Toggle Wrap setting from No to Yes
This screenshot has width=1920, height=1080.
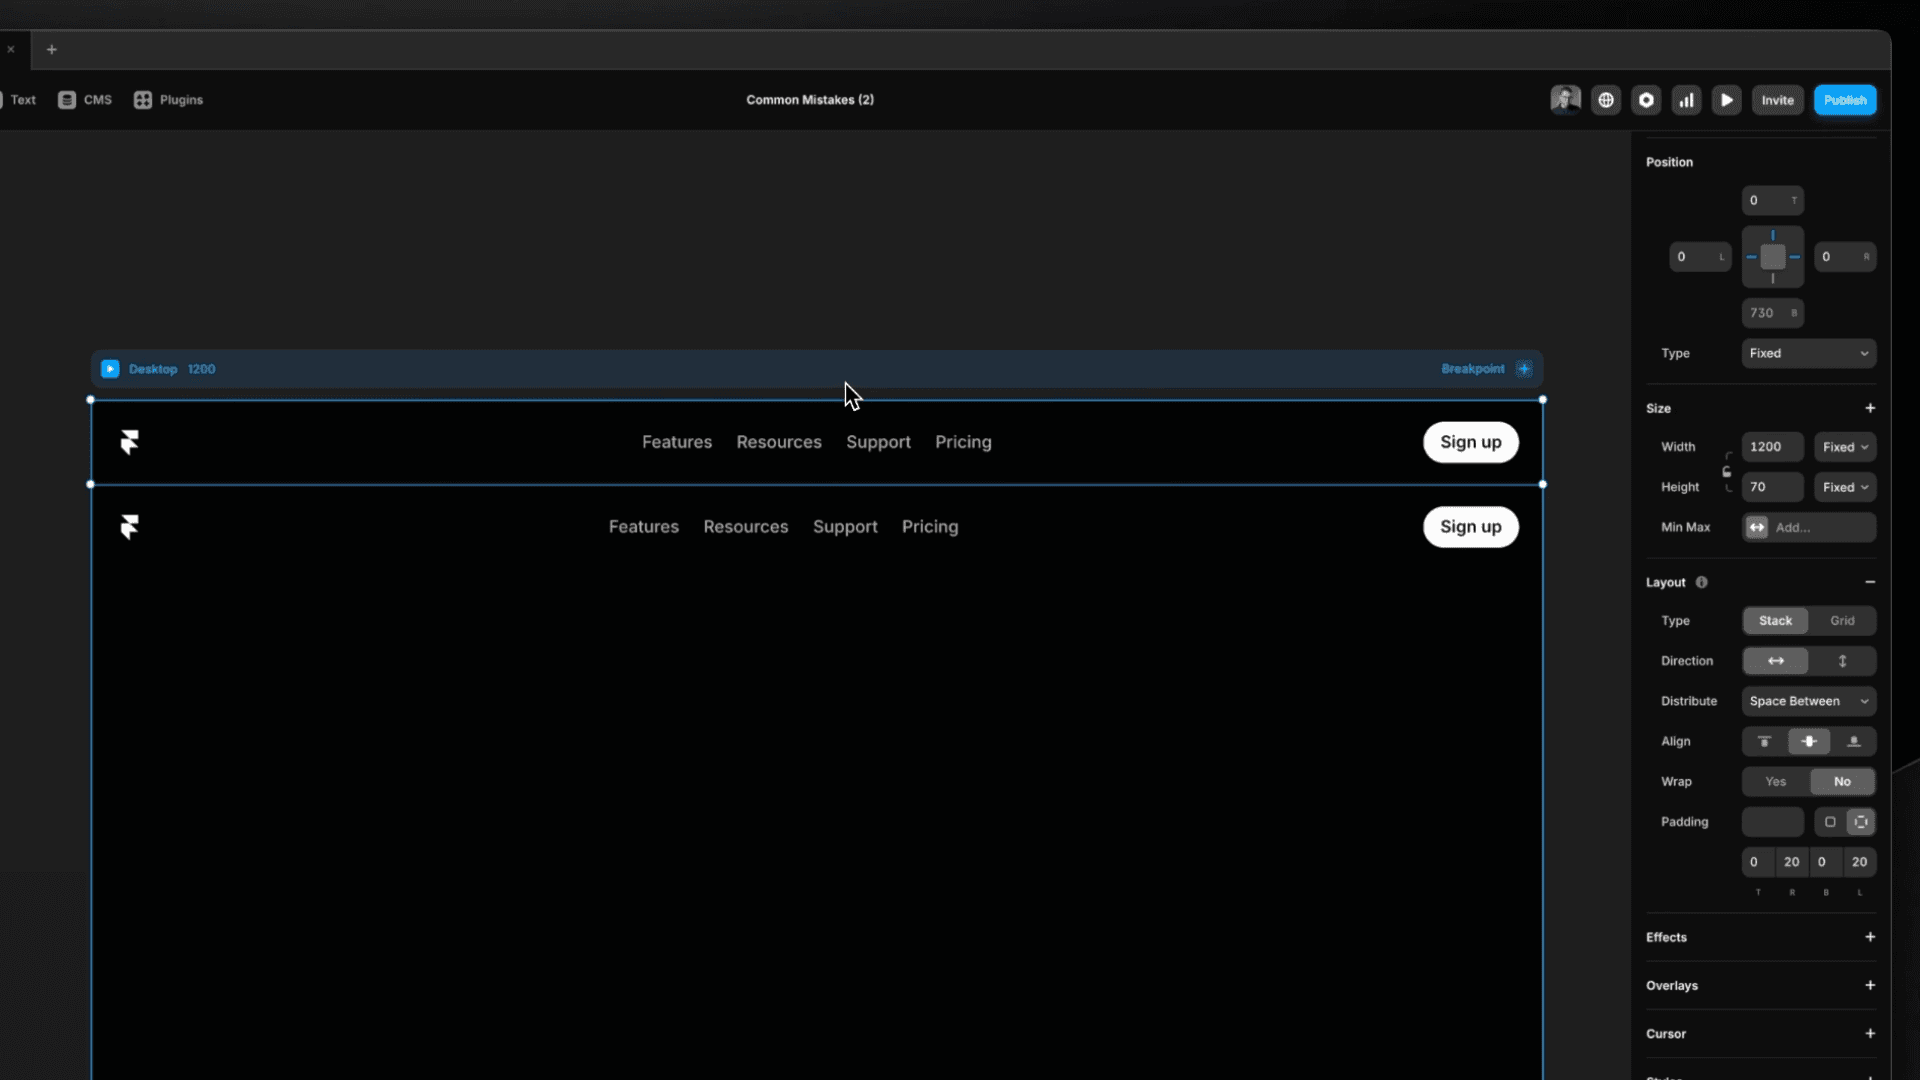[1776, 781]
